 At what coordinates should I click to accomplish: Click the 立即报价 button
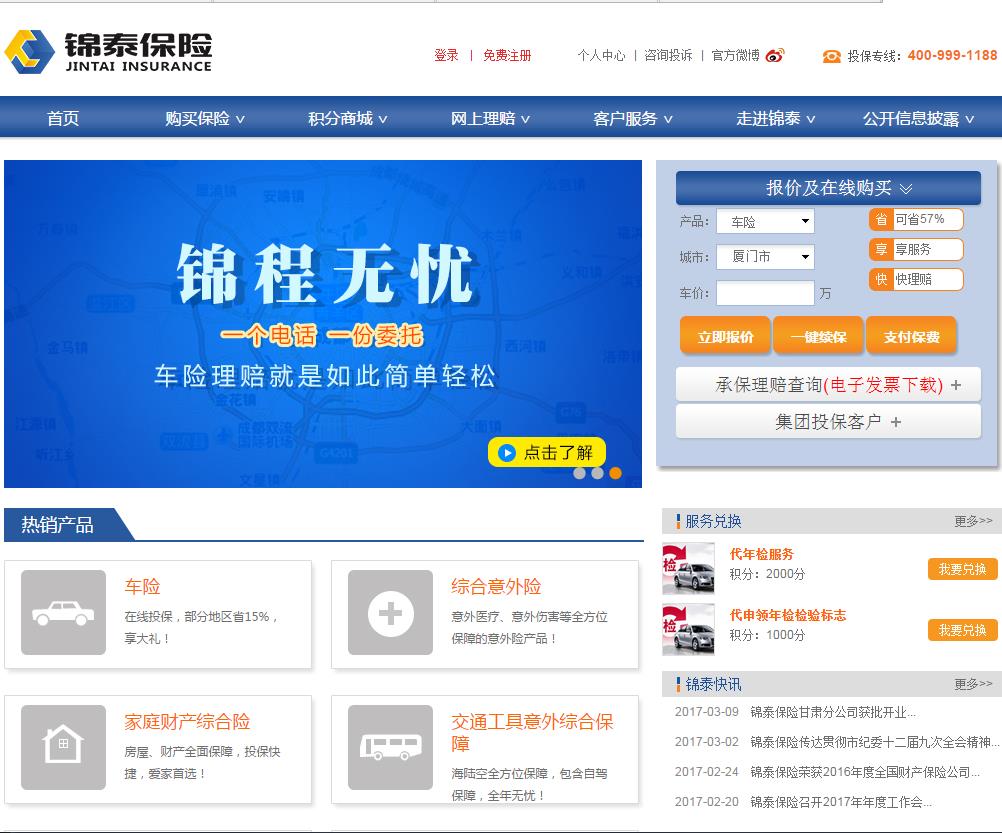pyautogui.click(x=725, y=336)
